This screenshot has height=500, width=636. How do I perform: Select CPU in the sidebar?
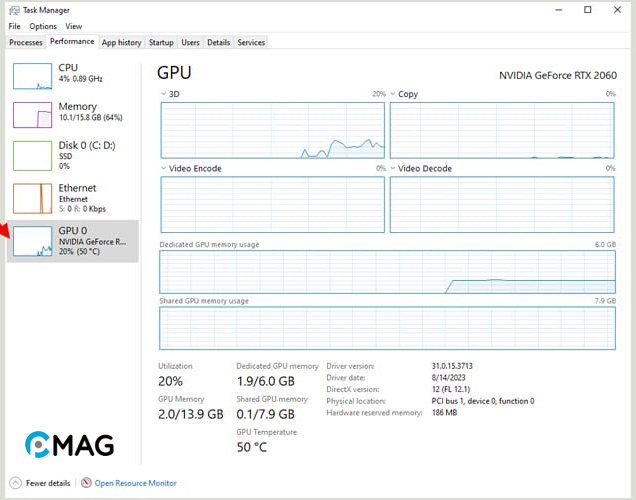(x=73, y=76)
